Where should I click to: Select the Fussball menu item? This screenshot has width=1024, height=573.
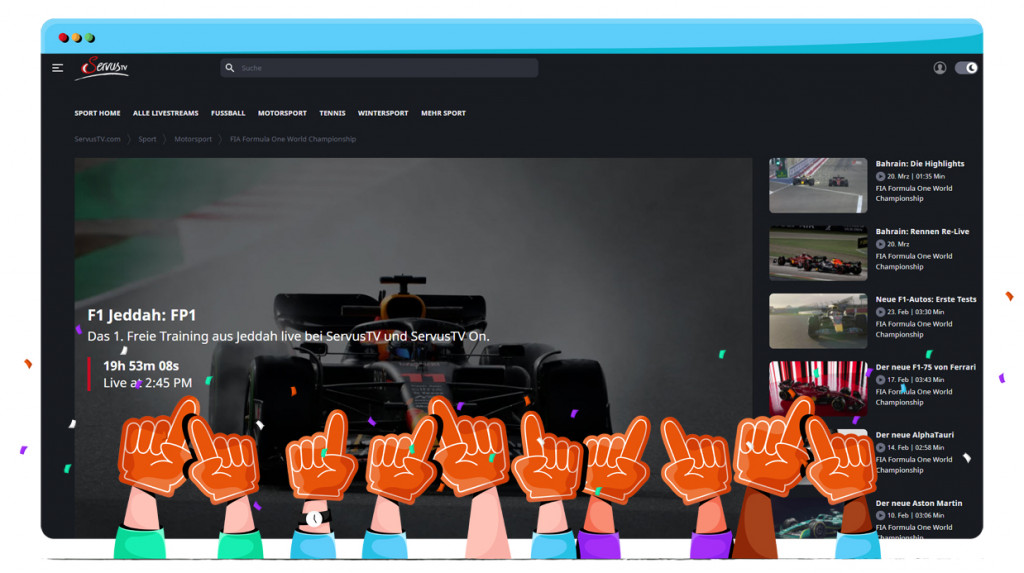(228, 113)
